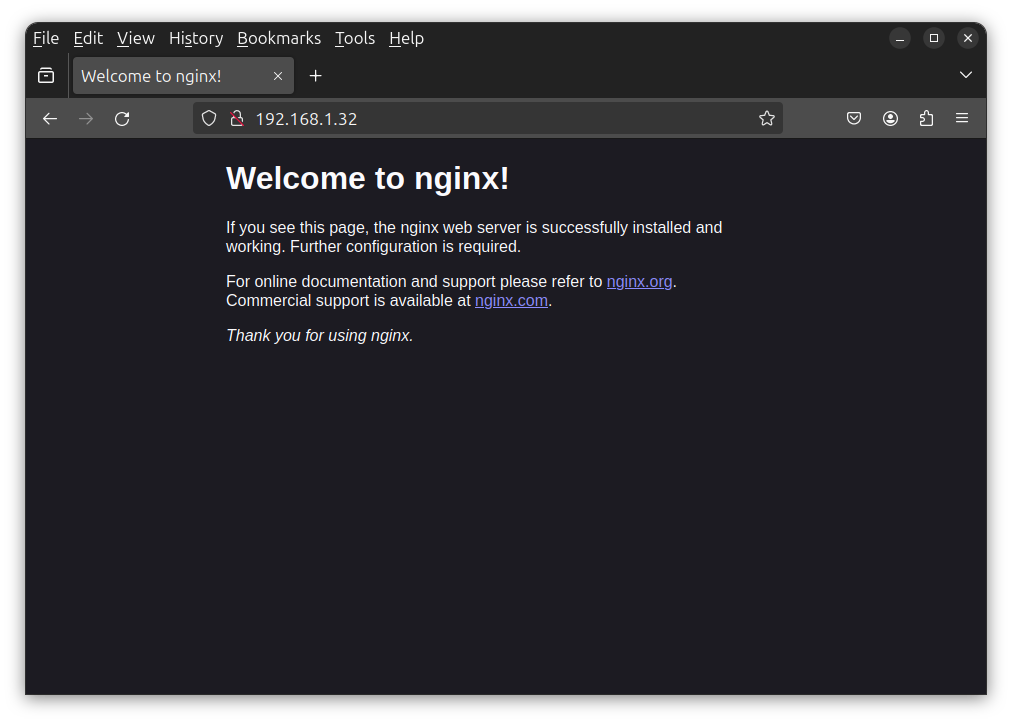Image resolution: width=1012 pixels, height=723 pixels.
Task: Go back to the previous page
Action: [50, 119]
